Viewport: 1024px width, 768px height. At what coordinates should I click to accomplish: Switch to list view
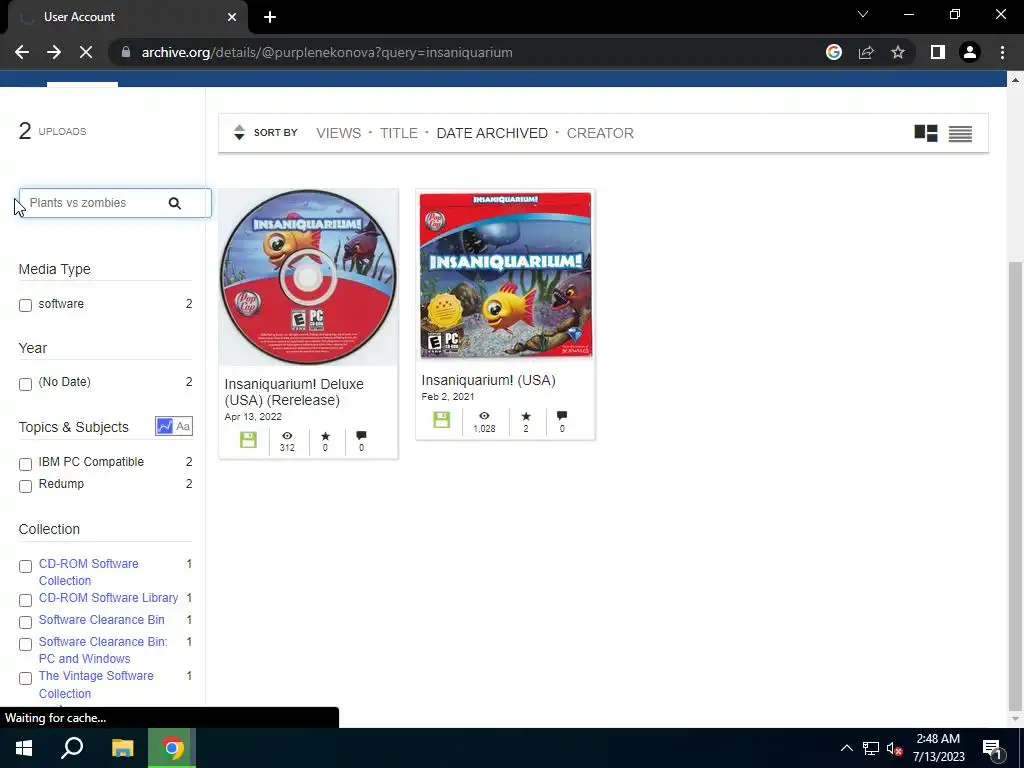point(960,133)
